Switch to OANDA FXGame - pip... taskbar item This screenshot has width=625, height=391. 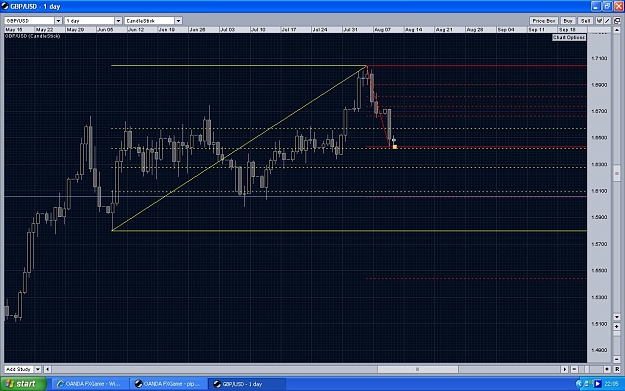click(169, 384)
